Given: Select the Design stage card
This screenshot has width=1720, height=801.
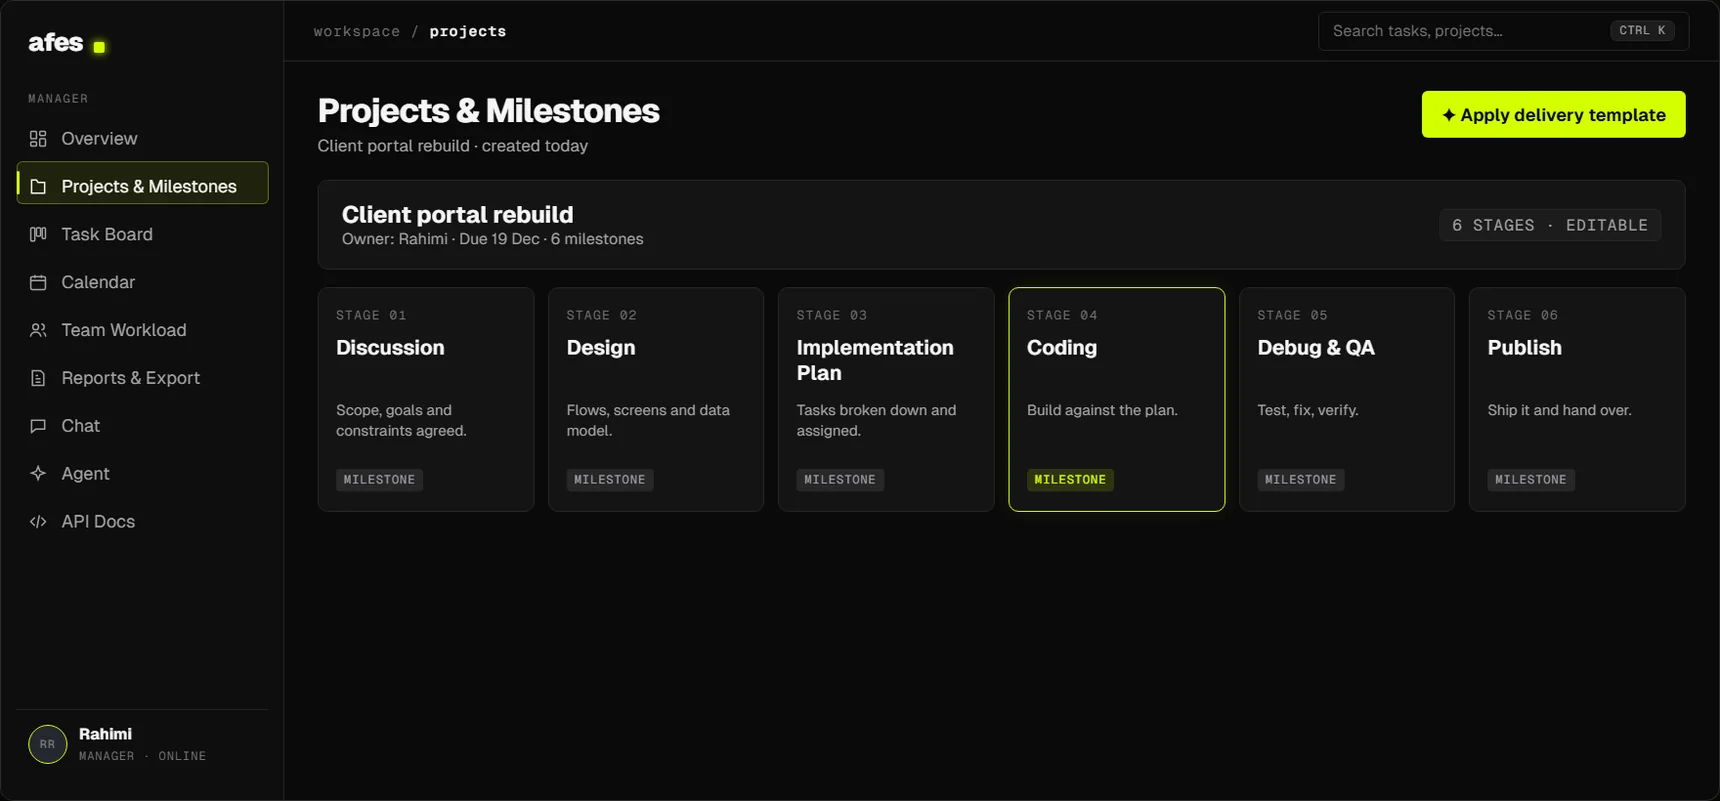Looking at the screenshot, I should (656, 399).
